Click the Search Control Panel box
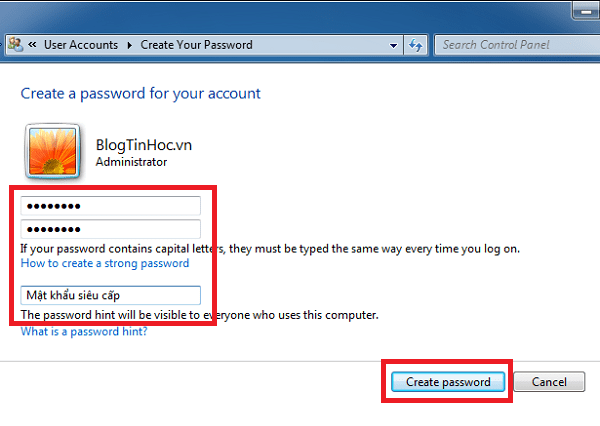Viewport: 600px width, 426px height. tap(513, 45)
